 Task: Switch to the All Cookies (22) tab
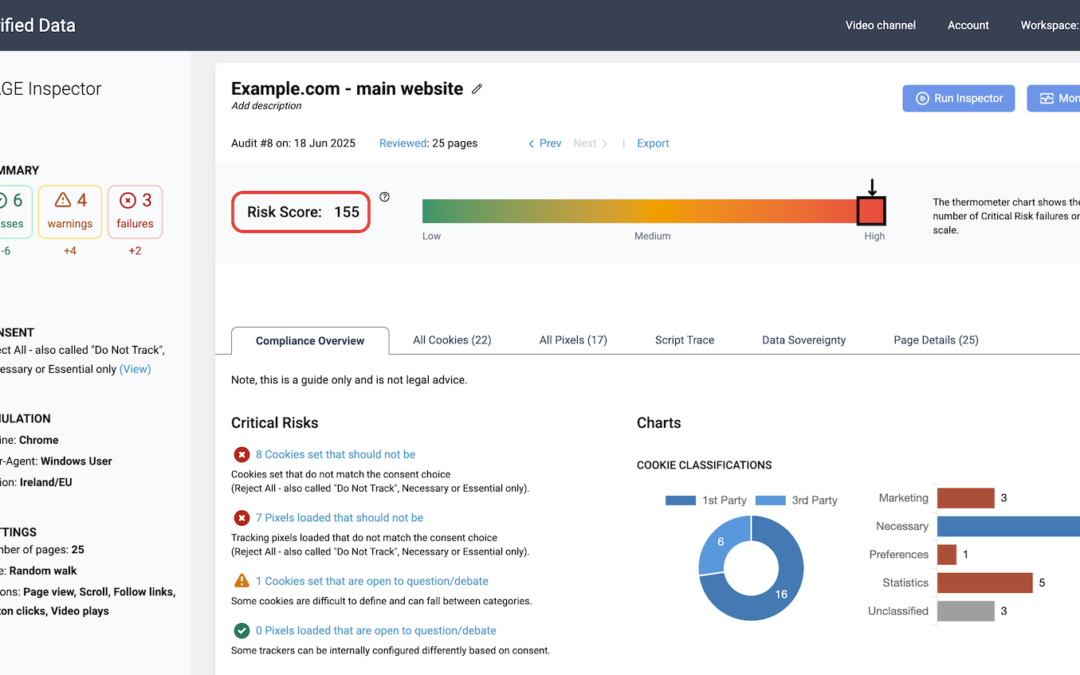pyautogui.click(x=452, y=340)
